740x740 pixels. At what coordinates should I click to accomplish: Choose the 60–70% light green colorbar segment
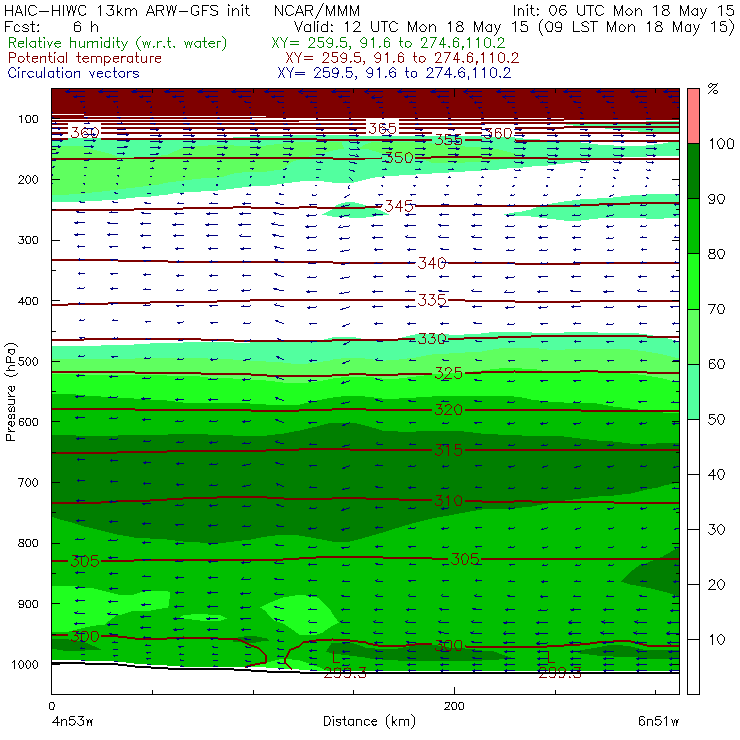(693, 336)
